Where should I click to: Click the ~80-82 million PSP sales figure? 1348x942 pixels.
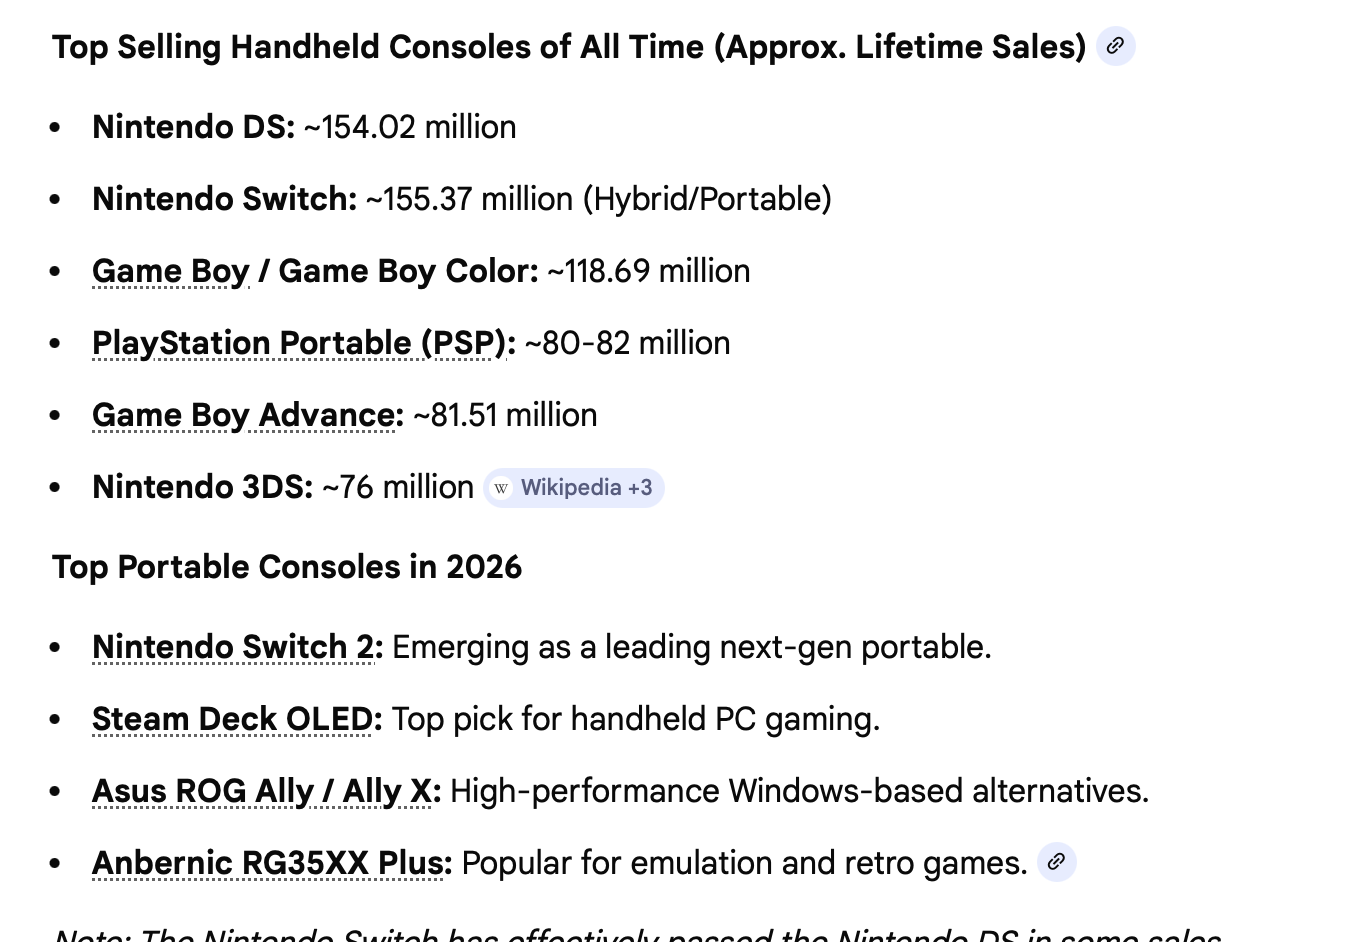click(x=627, y=343)
